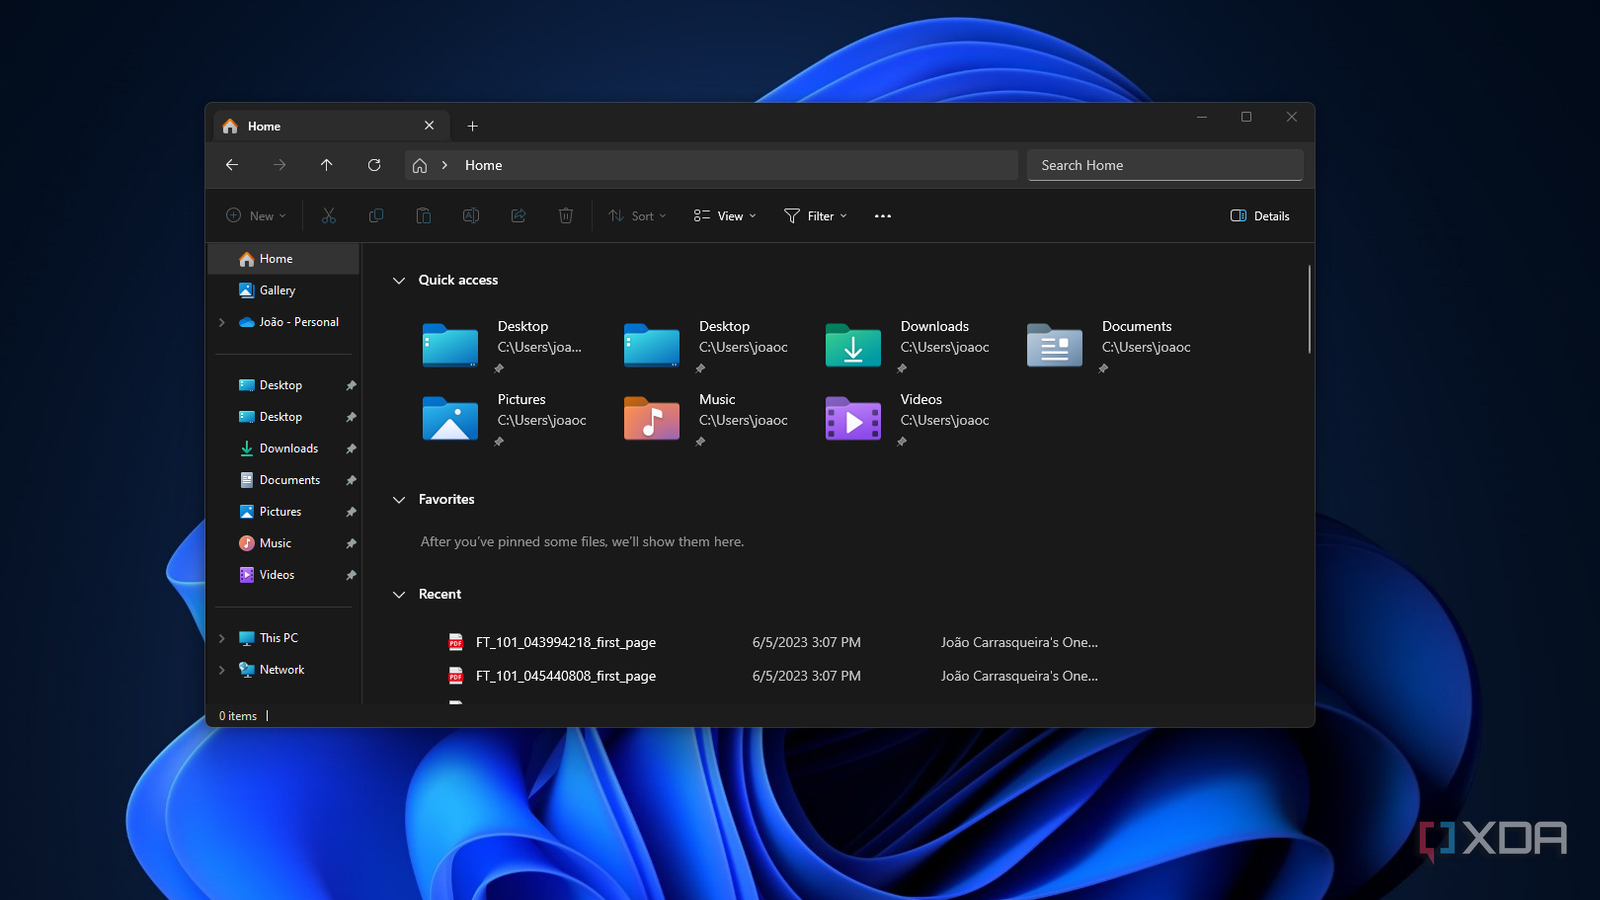Click the vertical scrollbar in content pane

(x=1308, y=310)
